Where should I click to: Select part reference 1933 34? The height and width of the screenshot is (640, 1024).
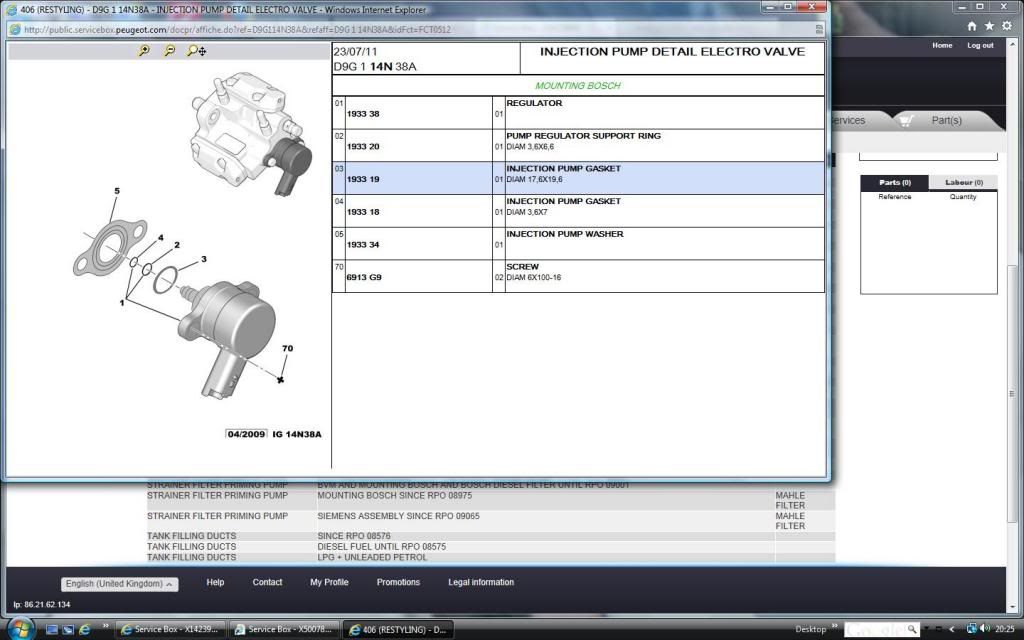tap(363, 244)
